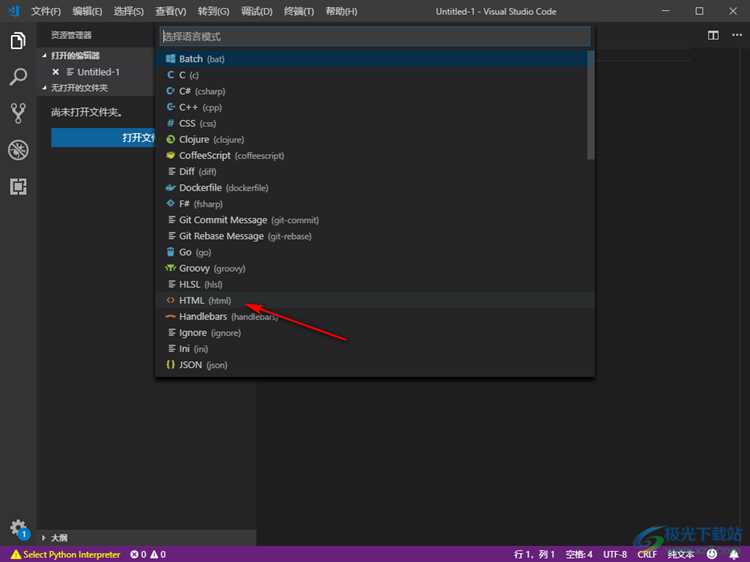This screenshot has height=562, width=750.
Task: Open the 帮助(H) menu
Action: tap(341, 11)
